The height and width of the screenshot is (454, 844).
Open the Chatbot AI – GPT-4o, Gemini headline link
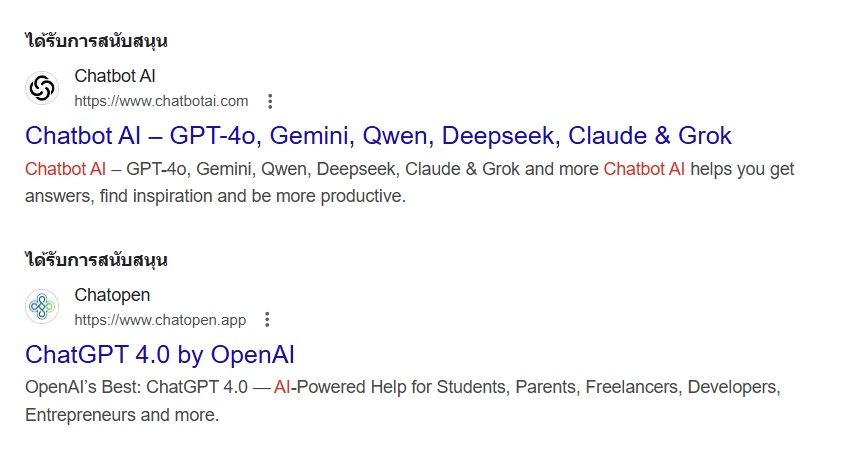coord(378,136)
